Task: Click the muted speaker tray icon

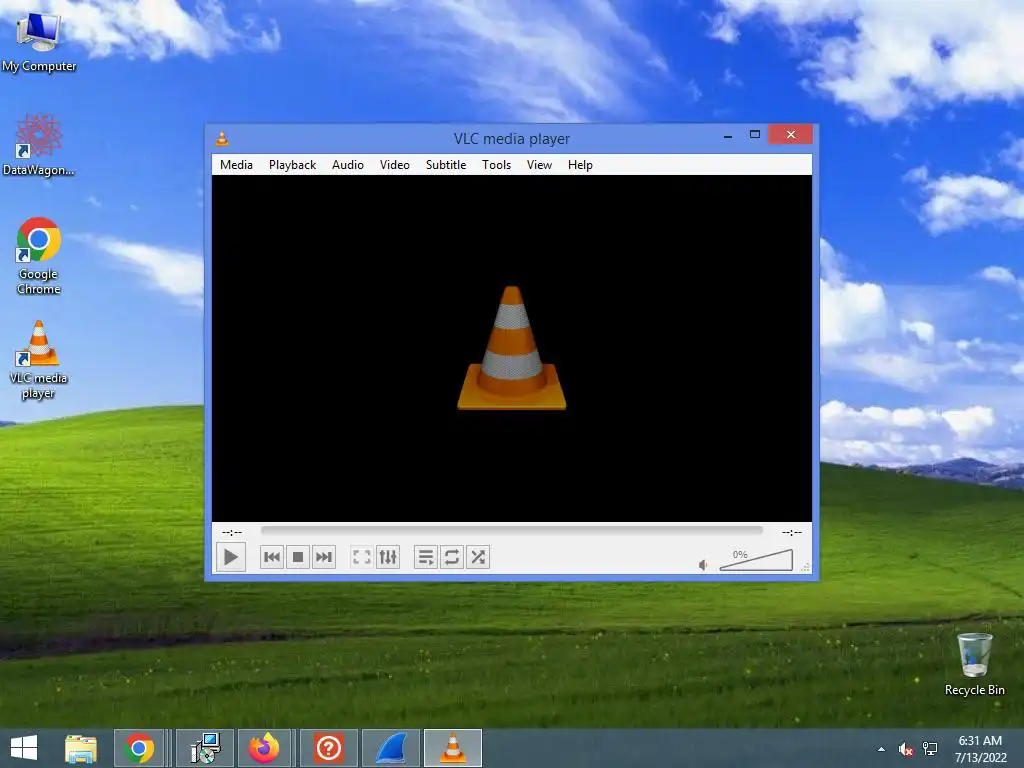Action: [905, 749]
